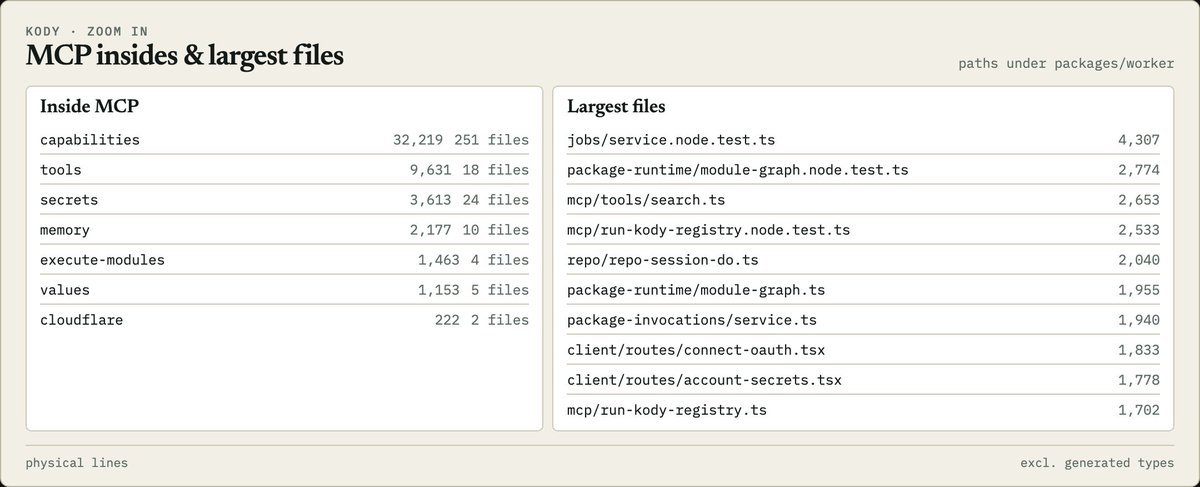Select the mcp/tools/search.ts file row
The image size is (1200, 487).
pyautogui.click(x=863, y=200)
